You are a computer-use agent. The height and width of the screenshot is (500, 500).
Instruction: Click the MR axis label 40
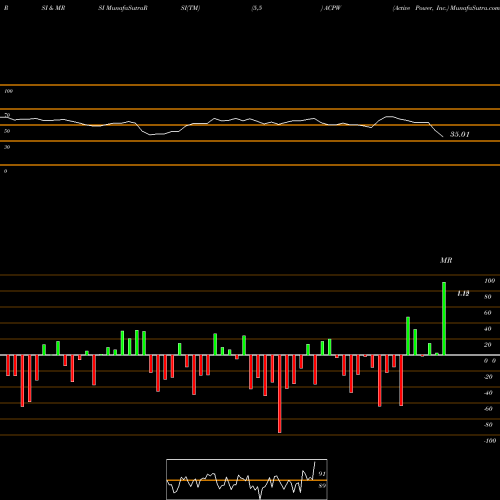pos(488,329)
